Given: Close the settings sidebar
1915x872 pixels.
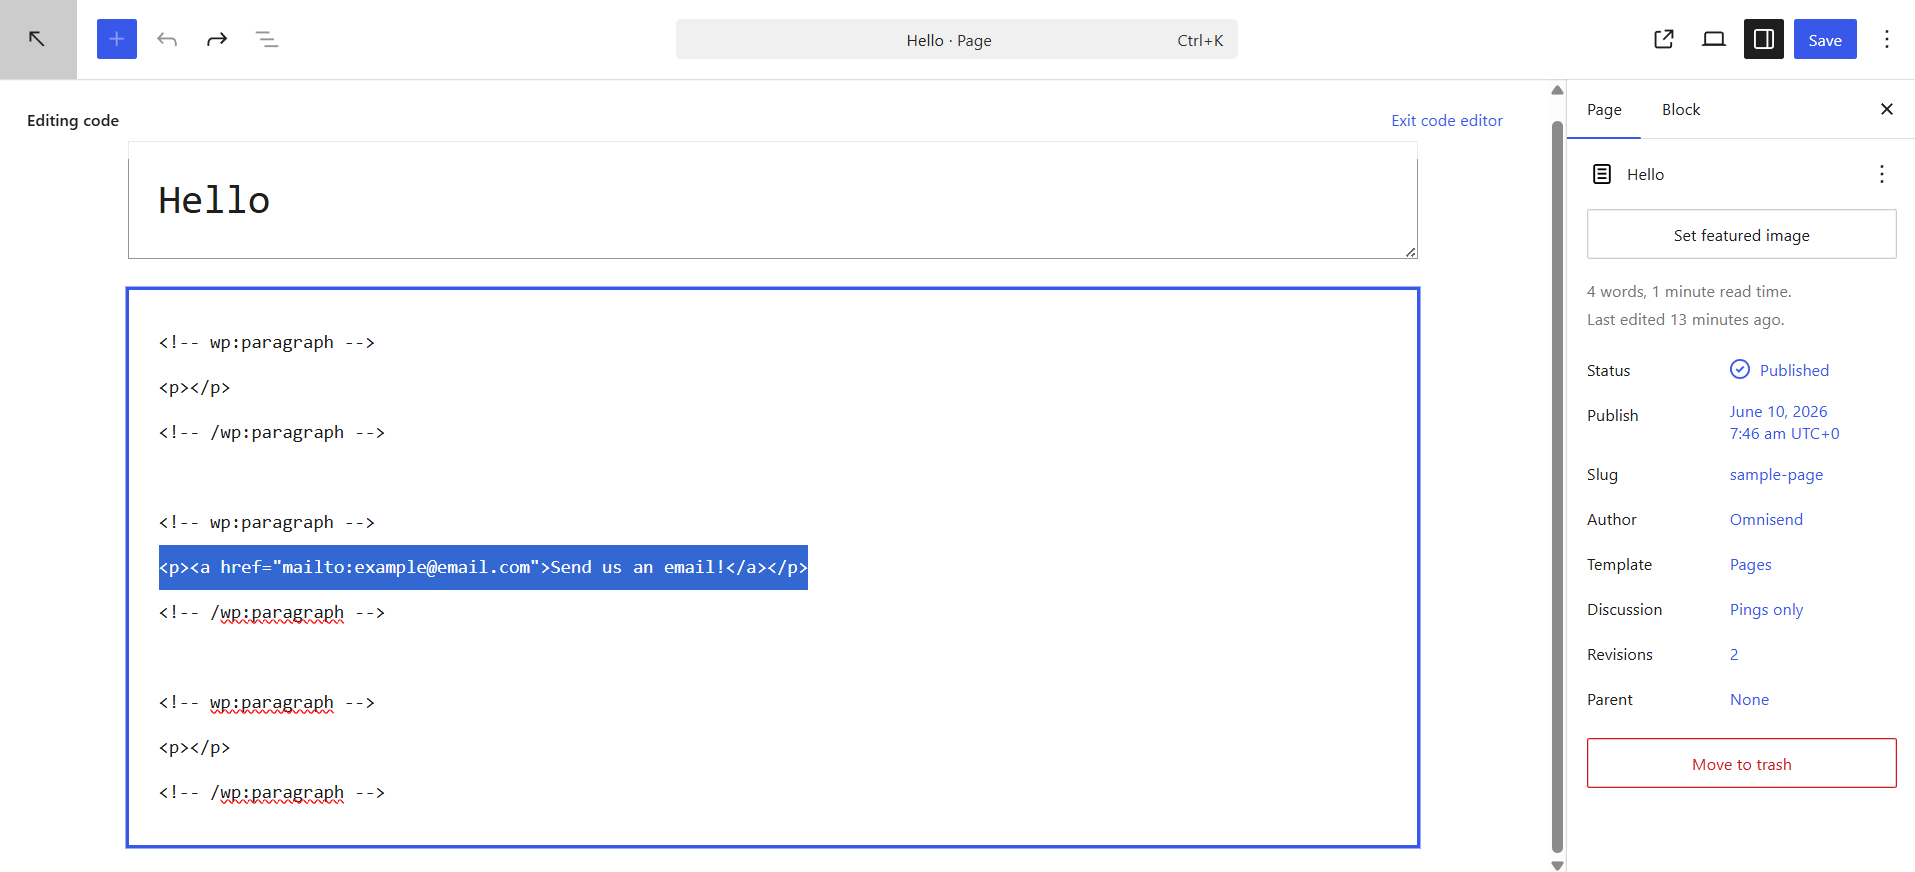Looking at the screenshot, I should (1887, 109).
